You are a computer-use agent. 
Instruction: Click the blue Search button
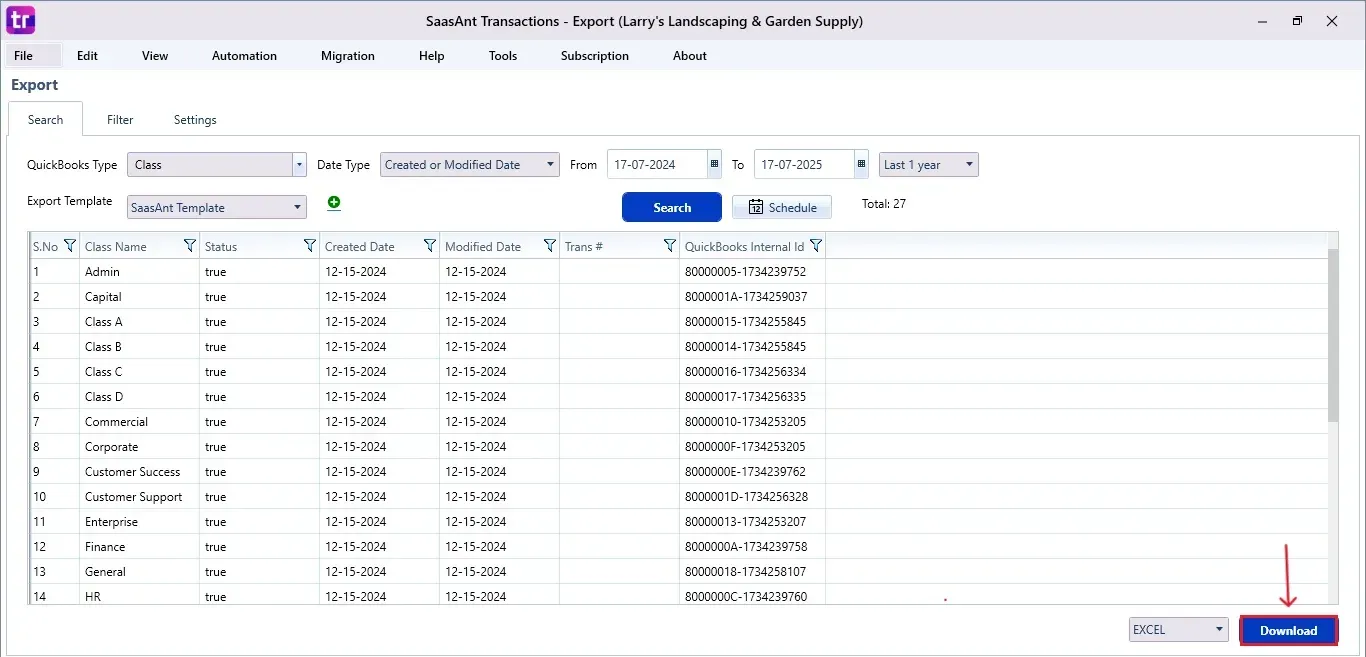pos(672,207)
